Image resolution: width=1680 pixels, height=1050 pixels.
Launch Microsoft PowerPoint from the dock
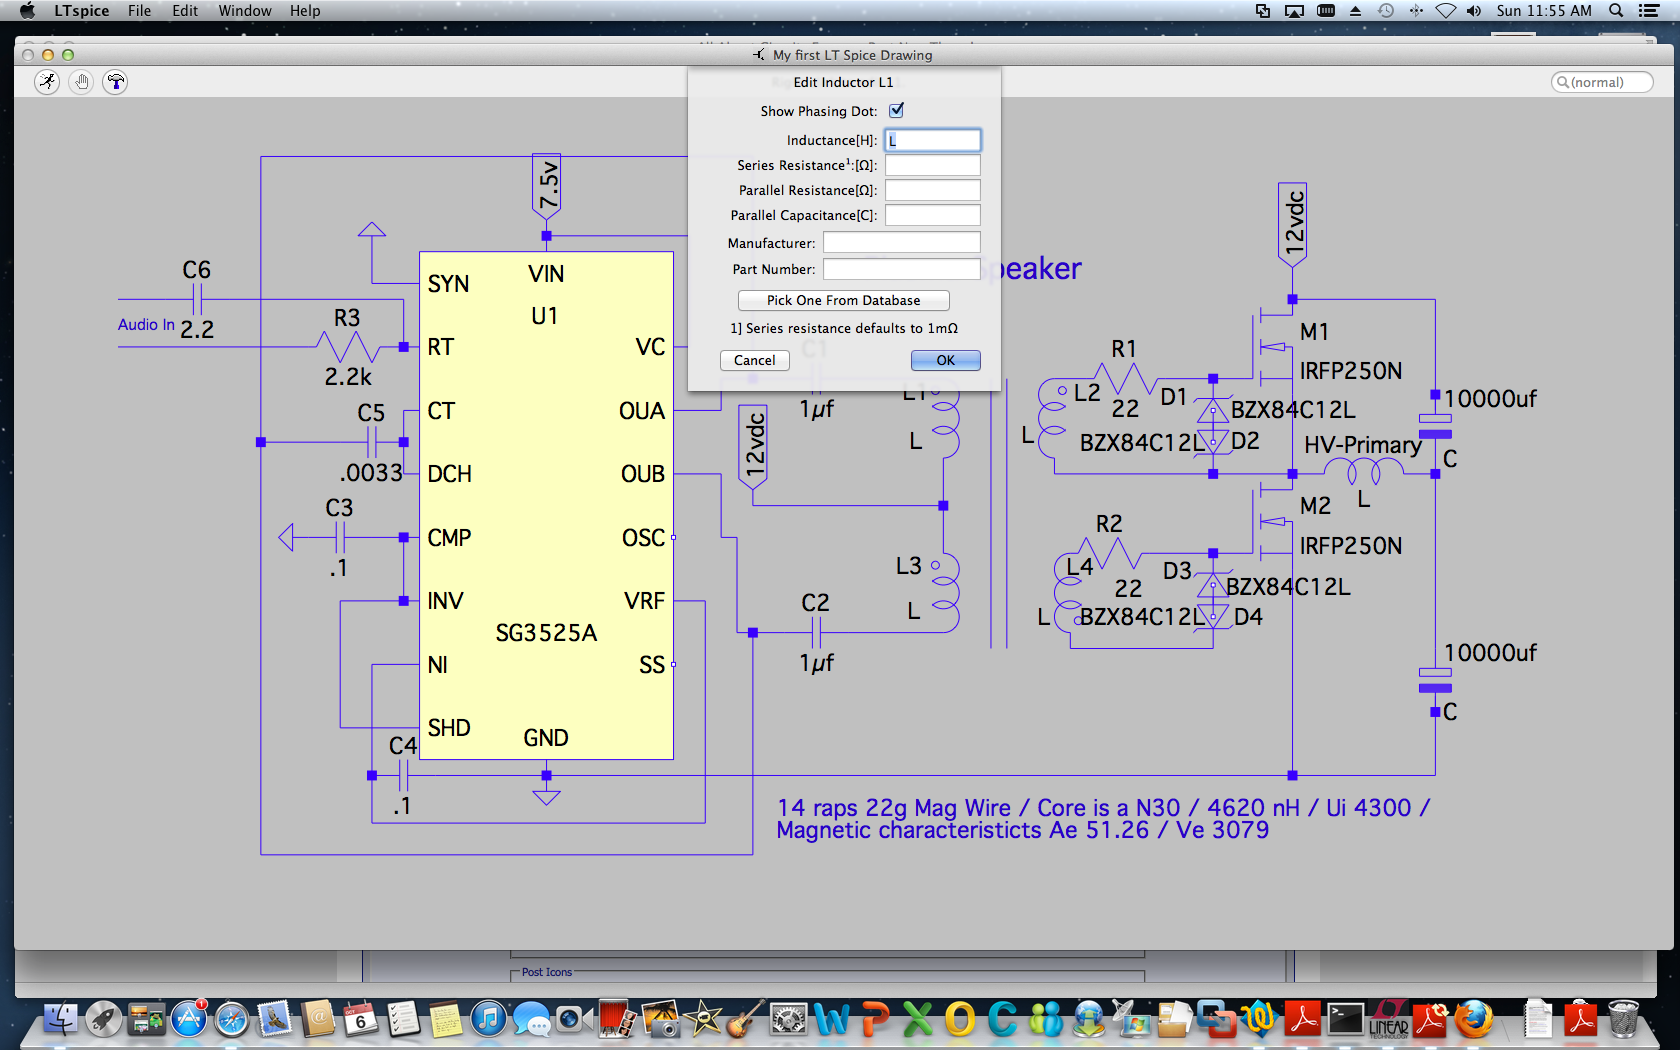coord(875,1019)
